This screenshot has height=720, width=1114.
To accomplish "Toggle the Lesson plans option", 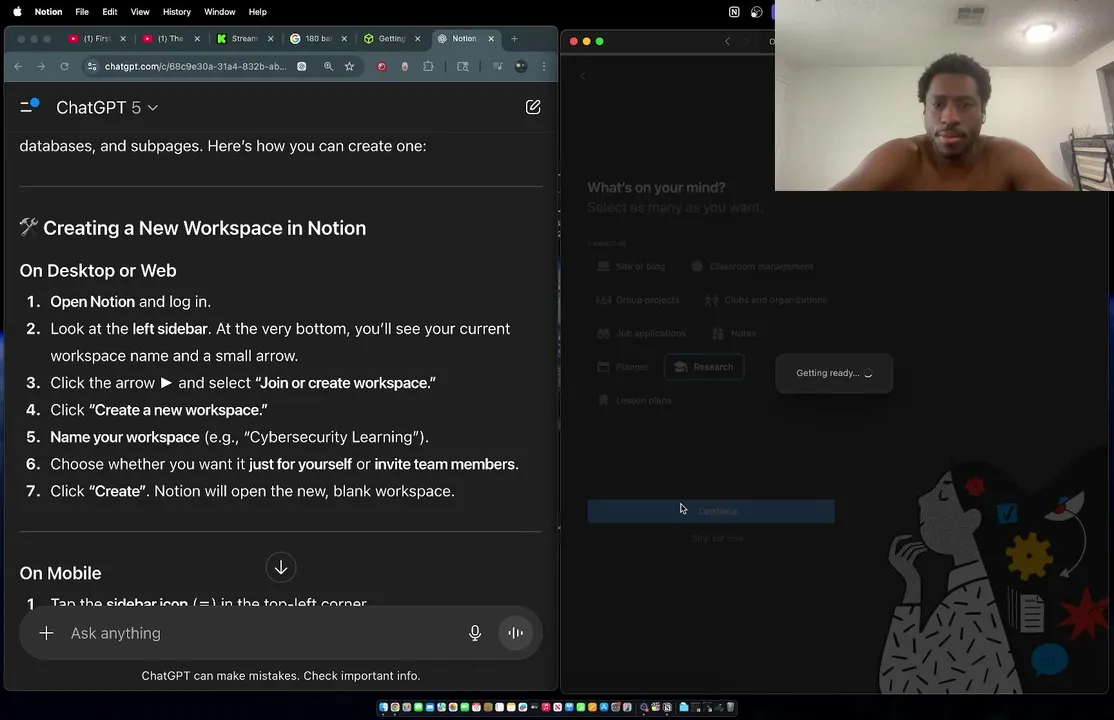I will tap(634, 400).
